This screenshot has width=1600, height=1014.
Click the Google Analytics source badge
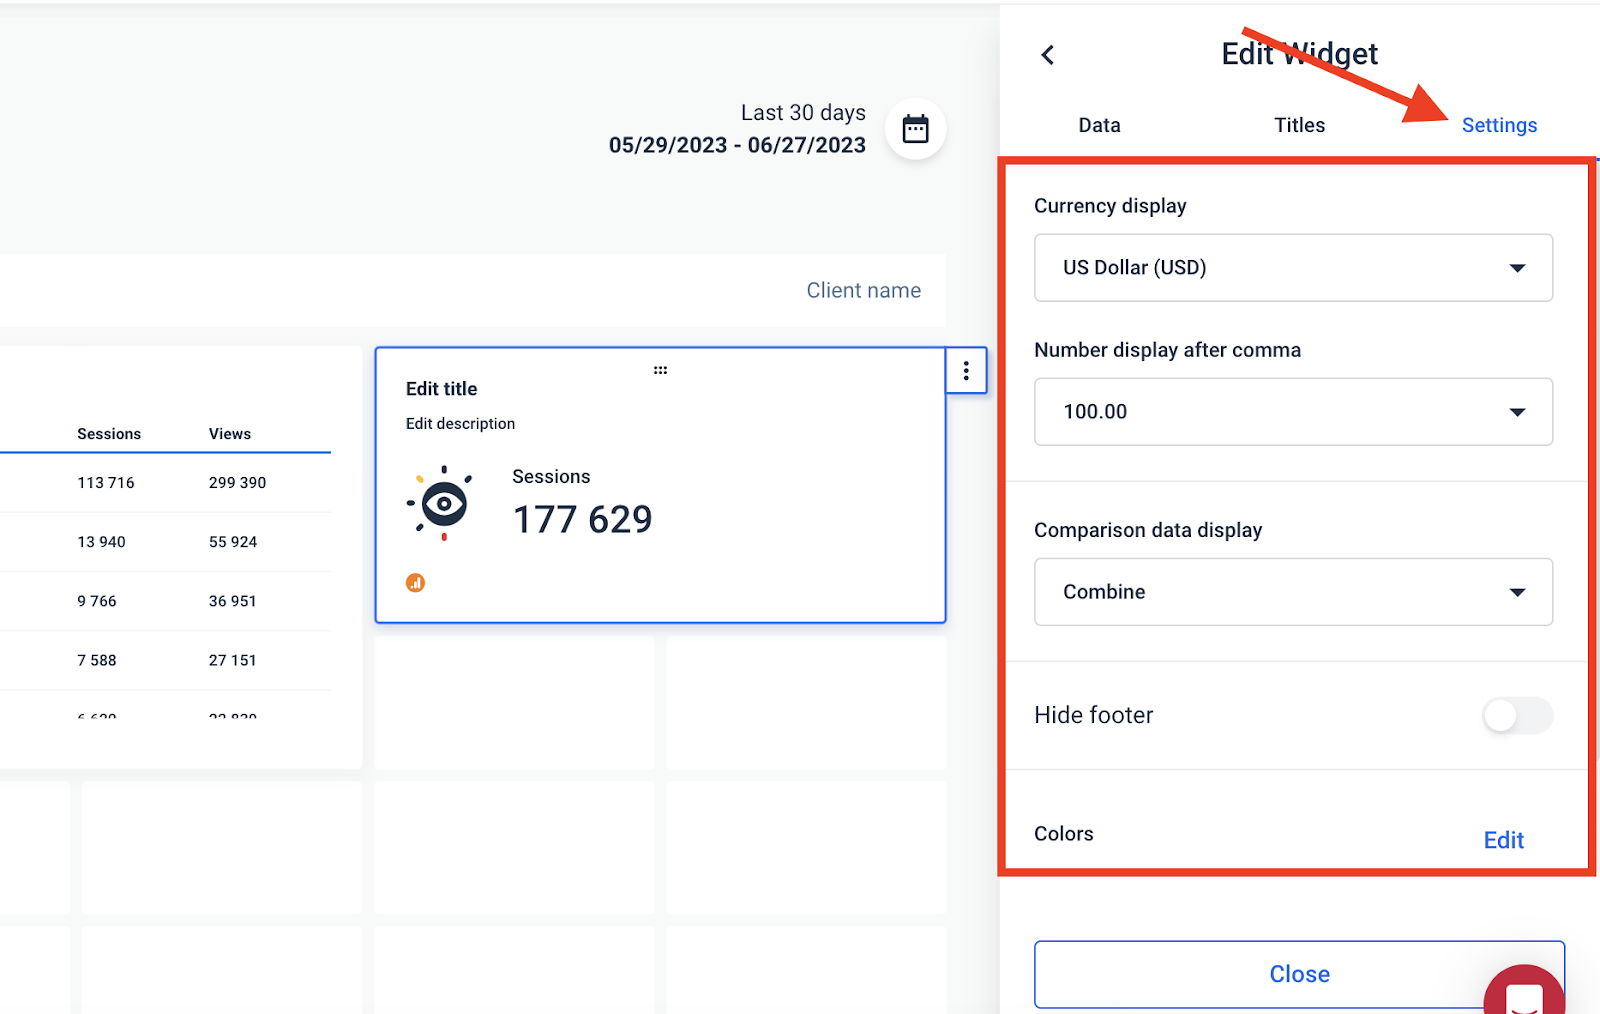415,581
